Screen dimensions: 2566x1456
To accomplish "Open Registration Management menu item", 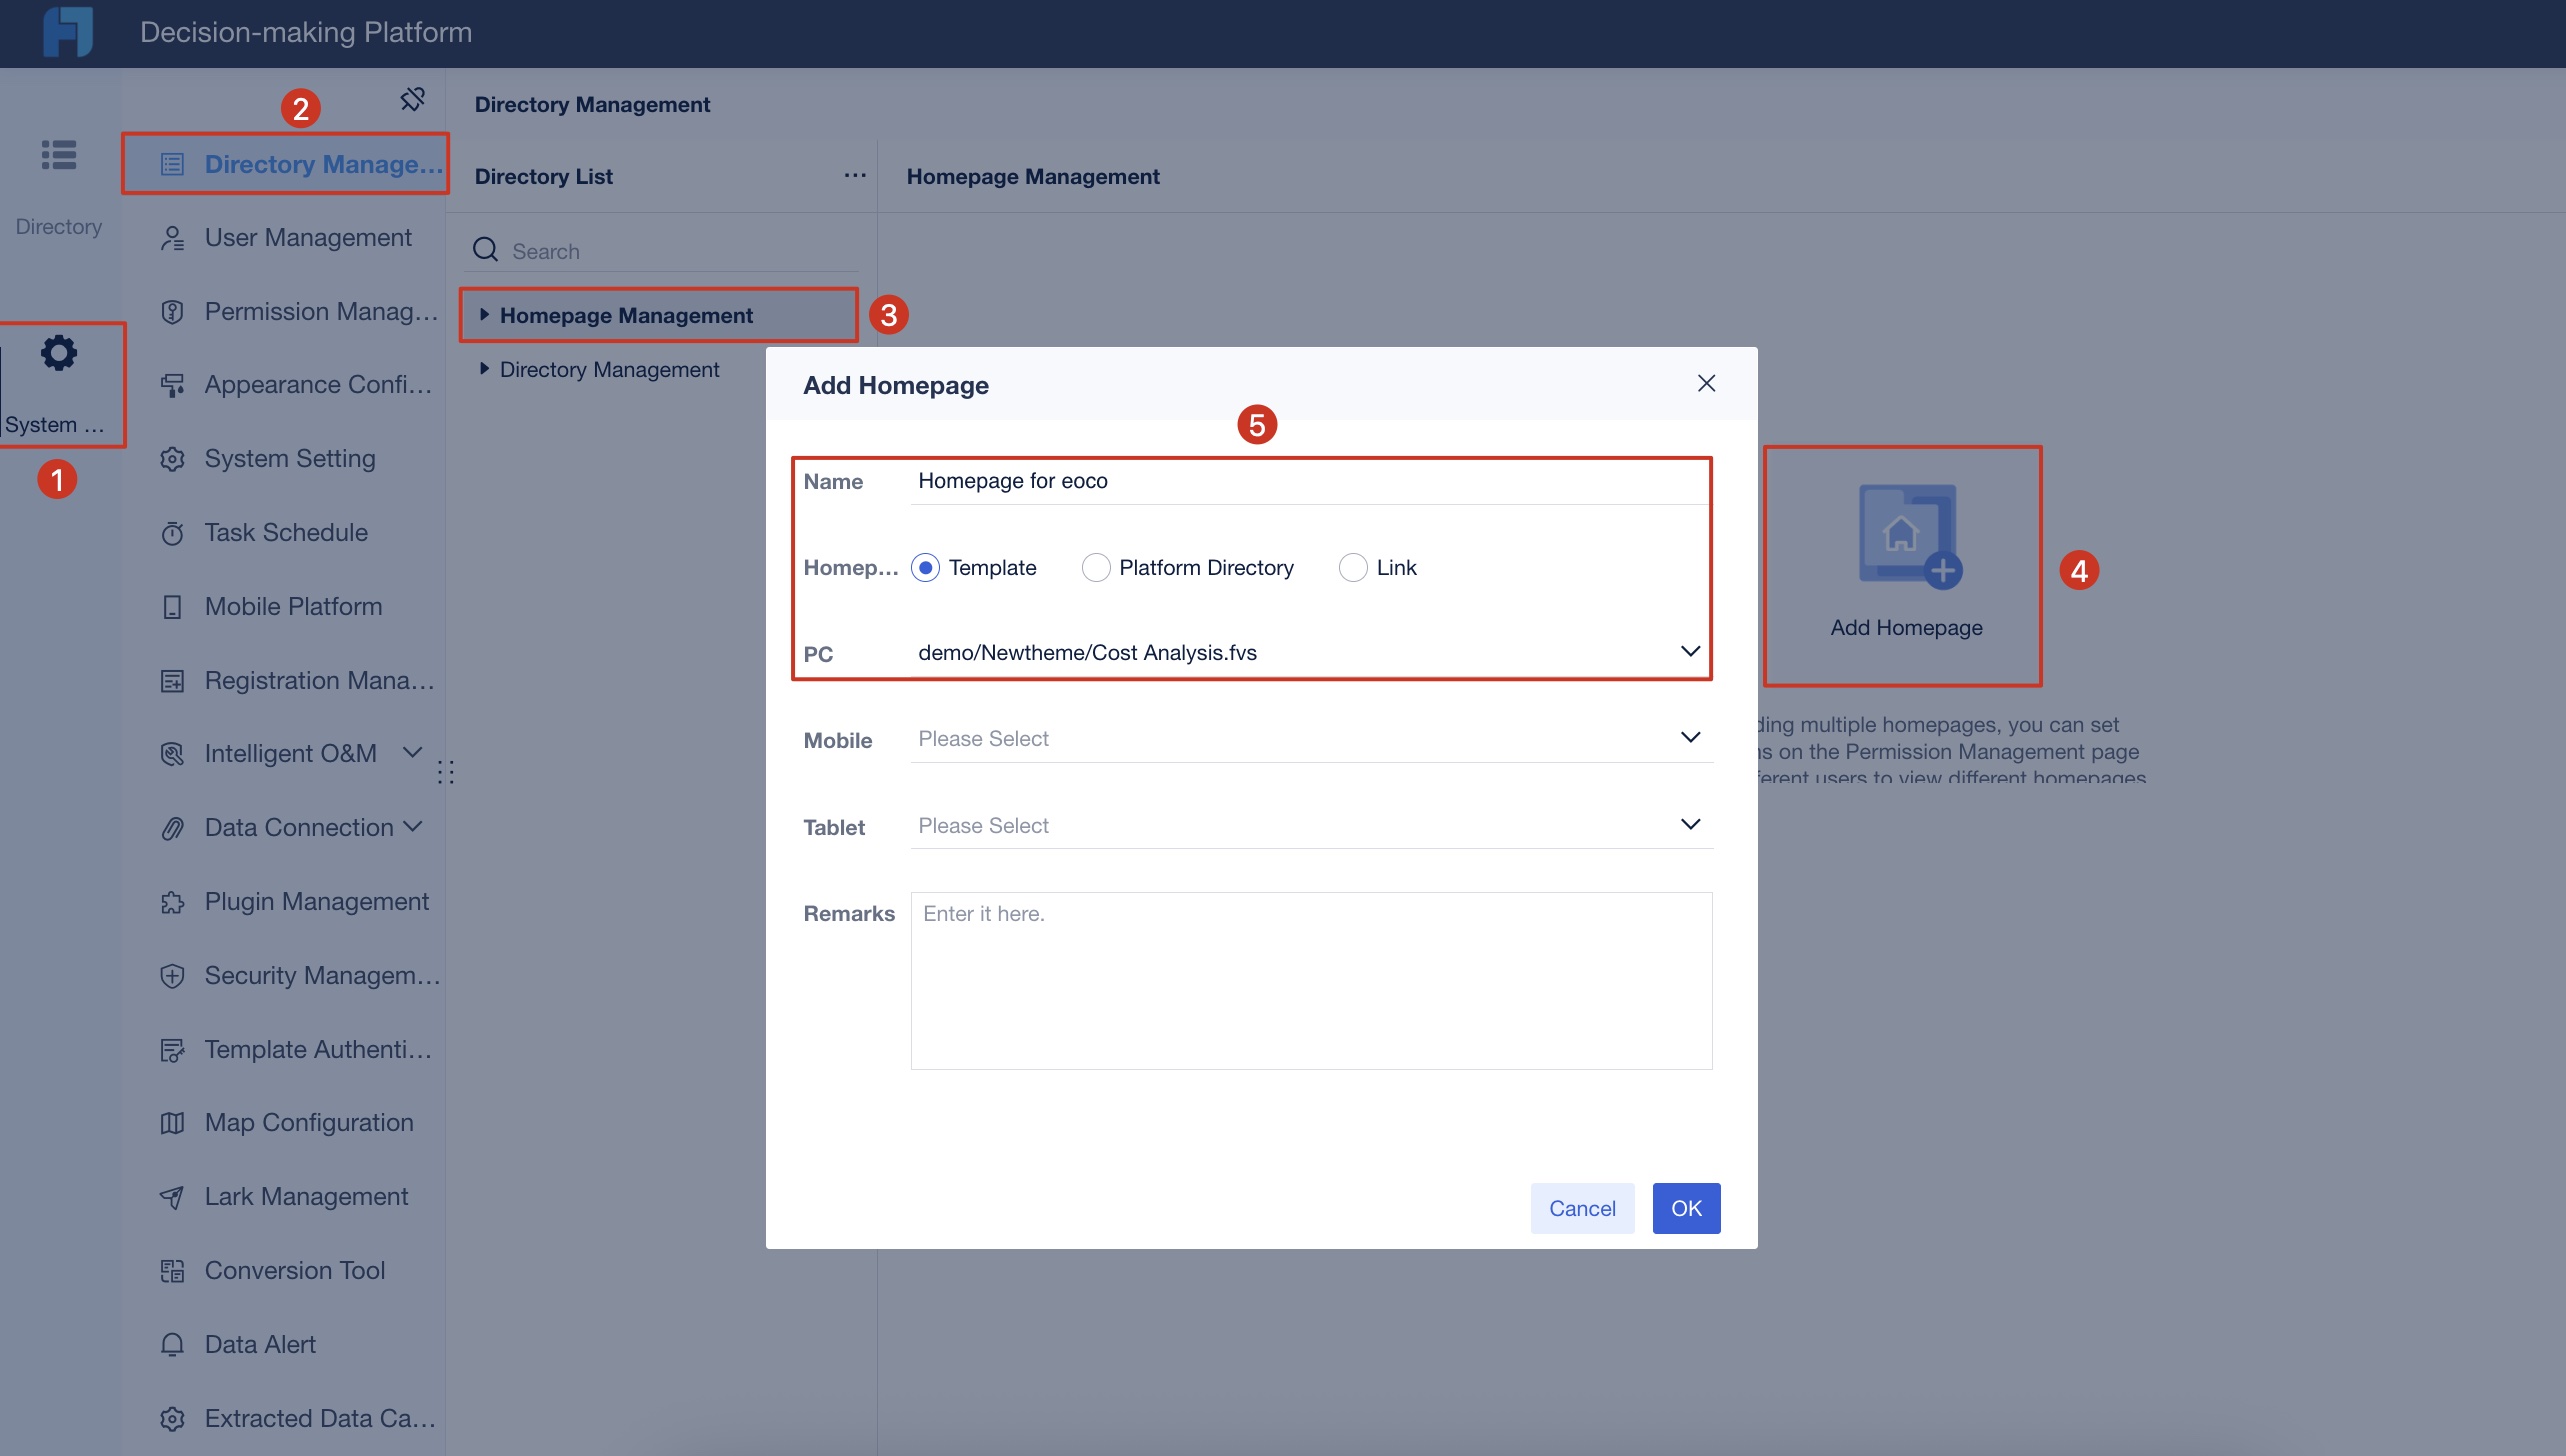I will 285,681.
